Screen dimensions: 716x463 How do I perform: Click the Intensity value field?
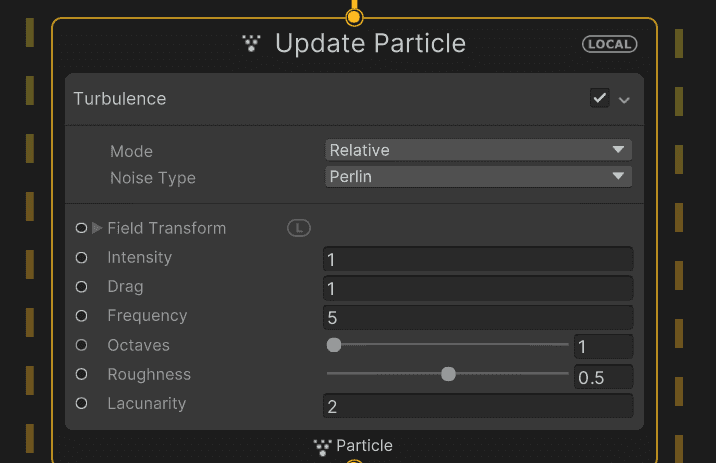pos(478,259)
